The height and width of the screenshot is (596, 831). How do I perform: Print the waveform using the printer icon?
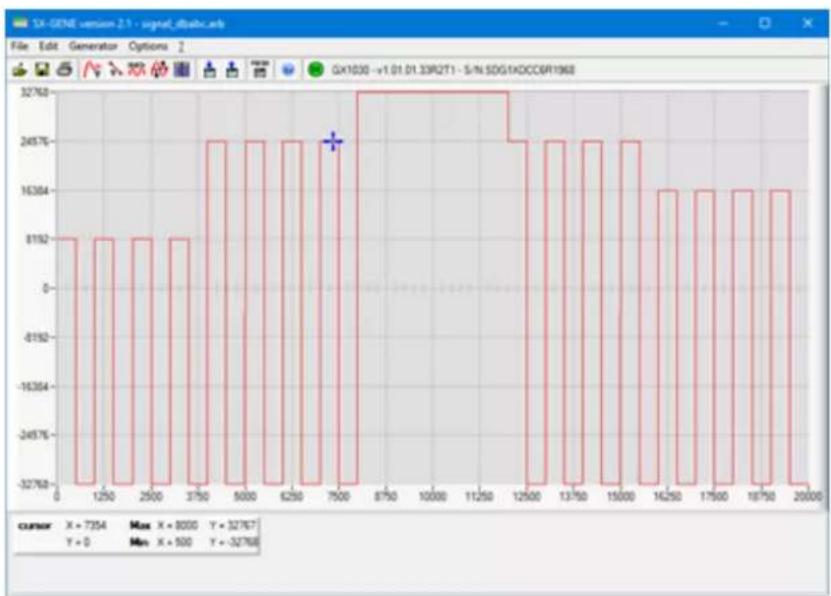[x=65, y=69]
